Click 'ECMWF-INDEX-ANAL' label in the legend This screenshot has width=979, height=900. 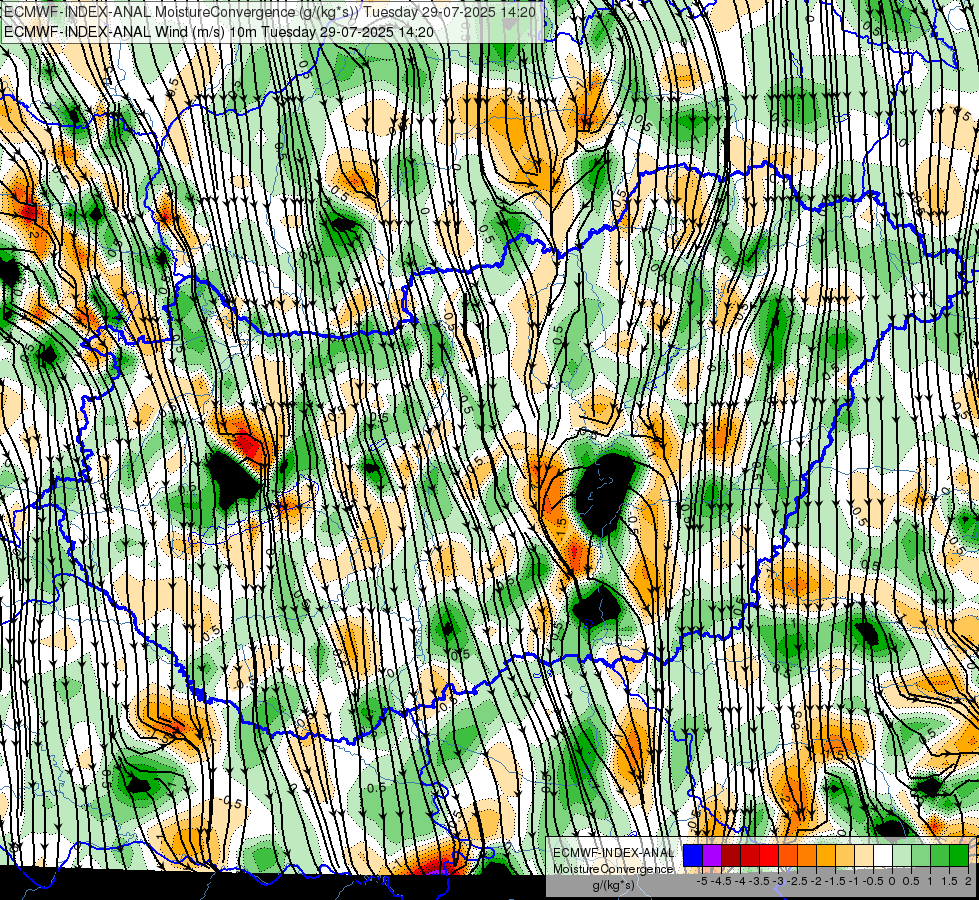[x=613, y=853]
